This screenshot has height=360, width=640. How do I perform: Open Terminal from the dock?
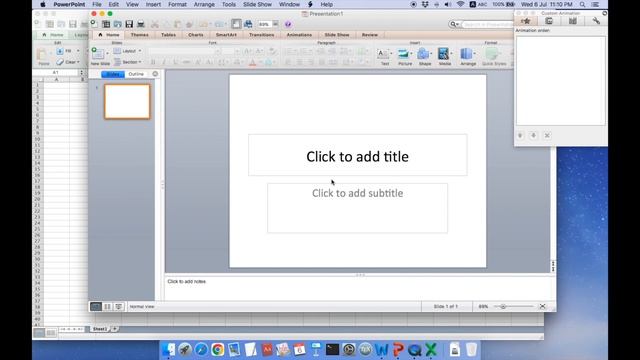pyautogui.click(x=332, y=349)
